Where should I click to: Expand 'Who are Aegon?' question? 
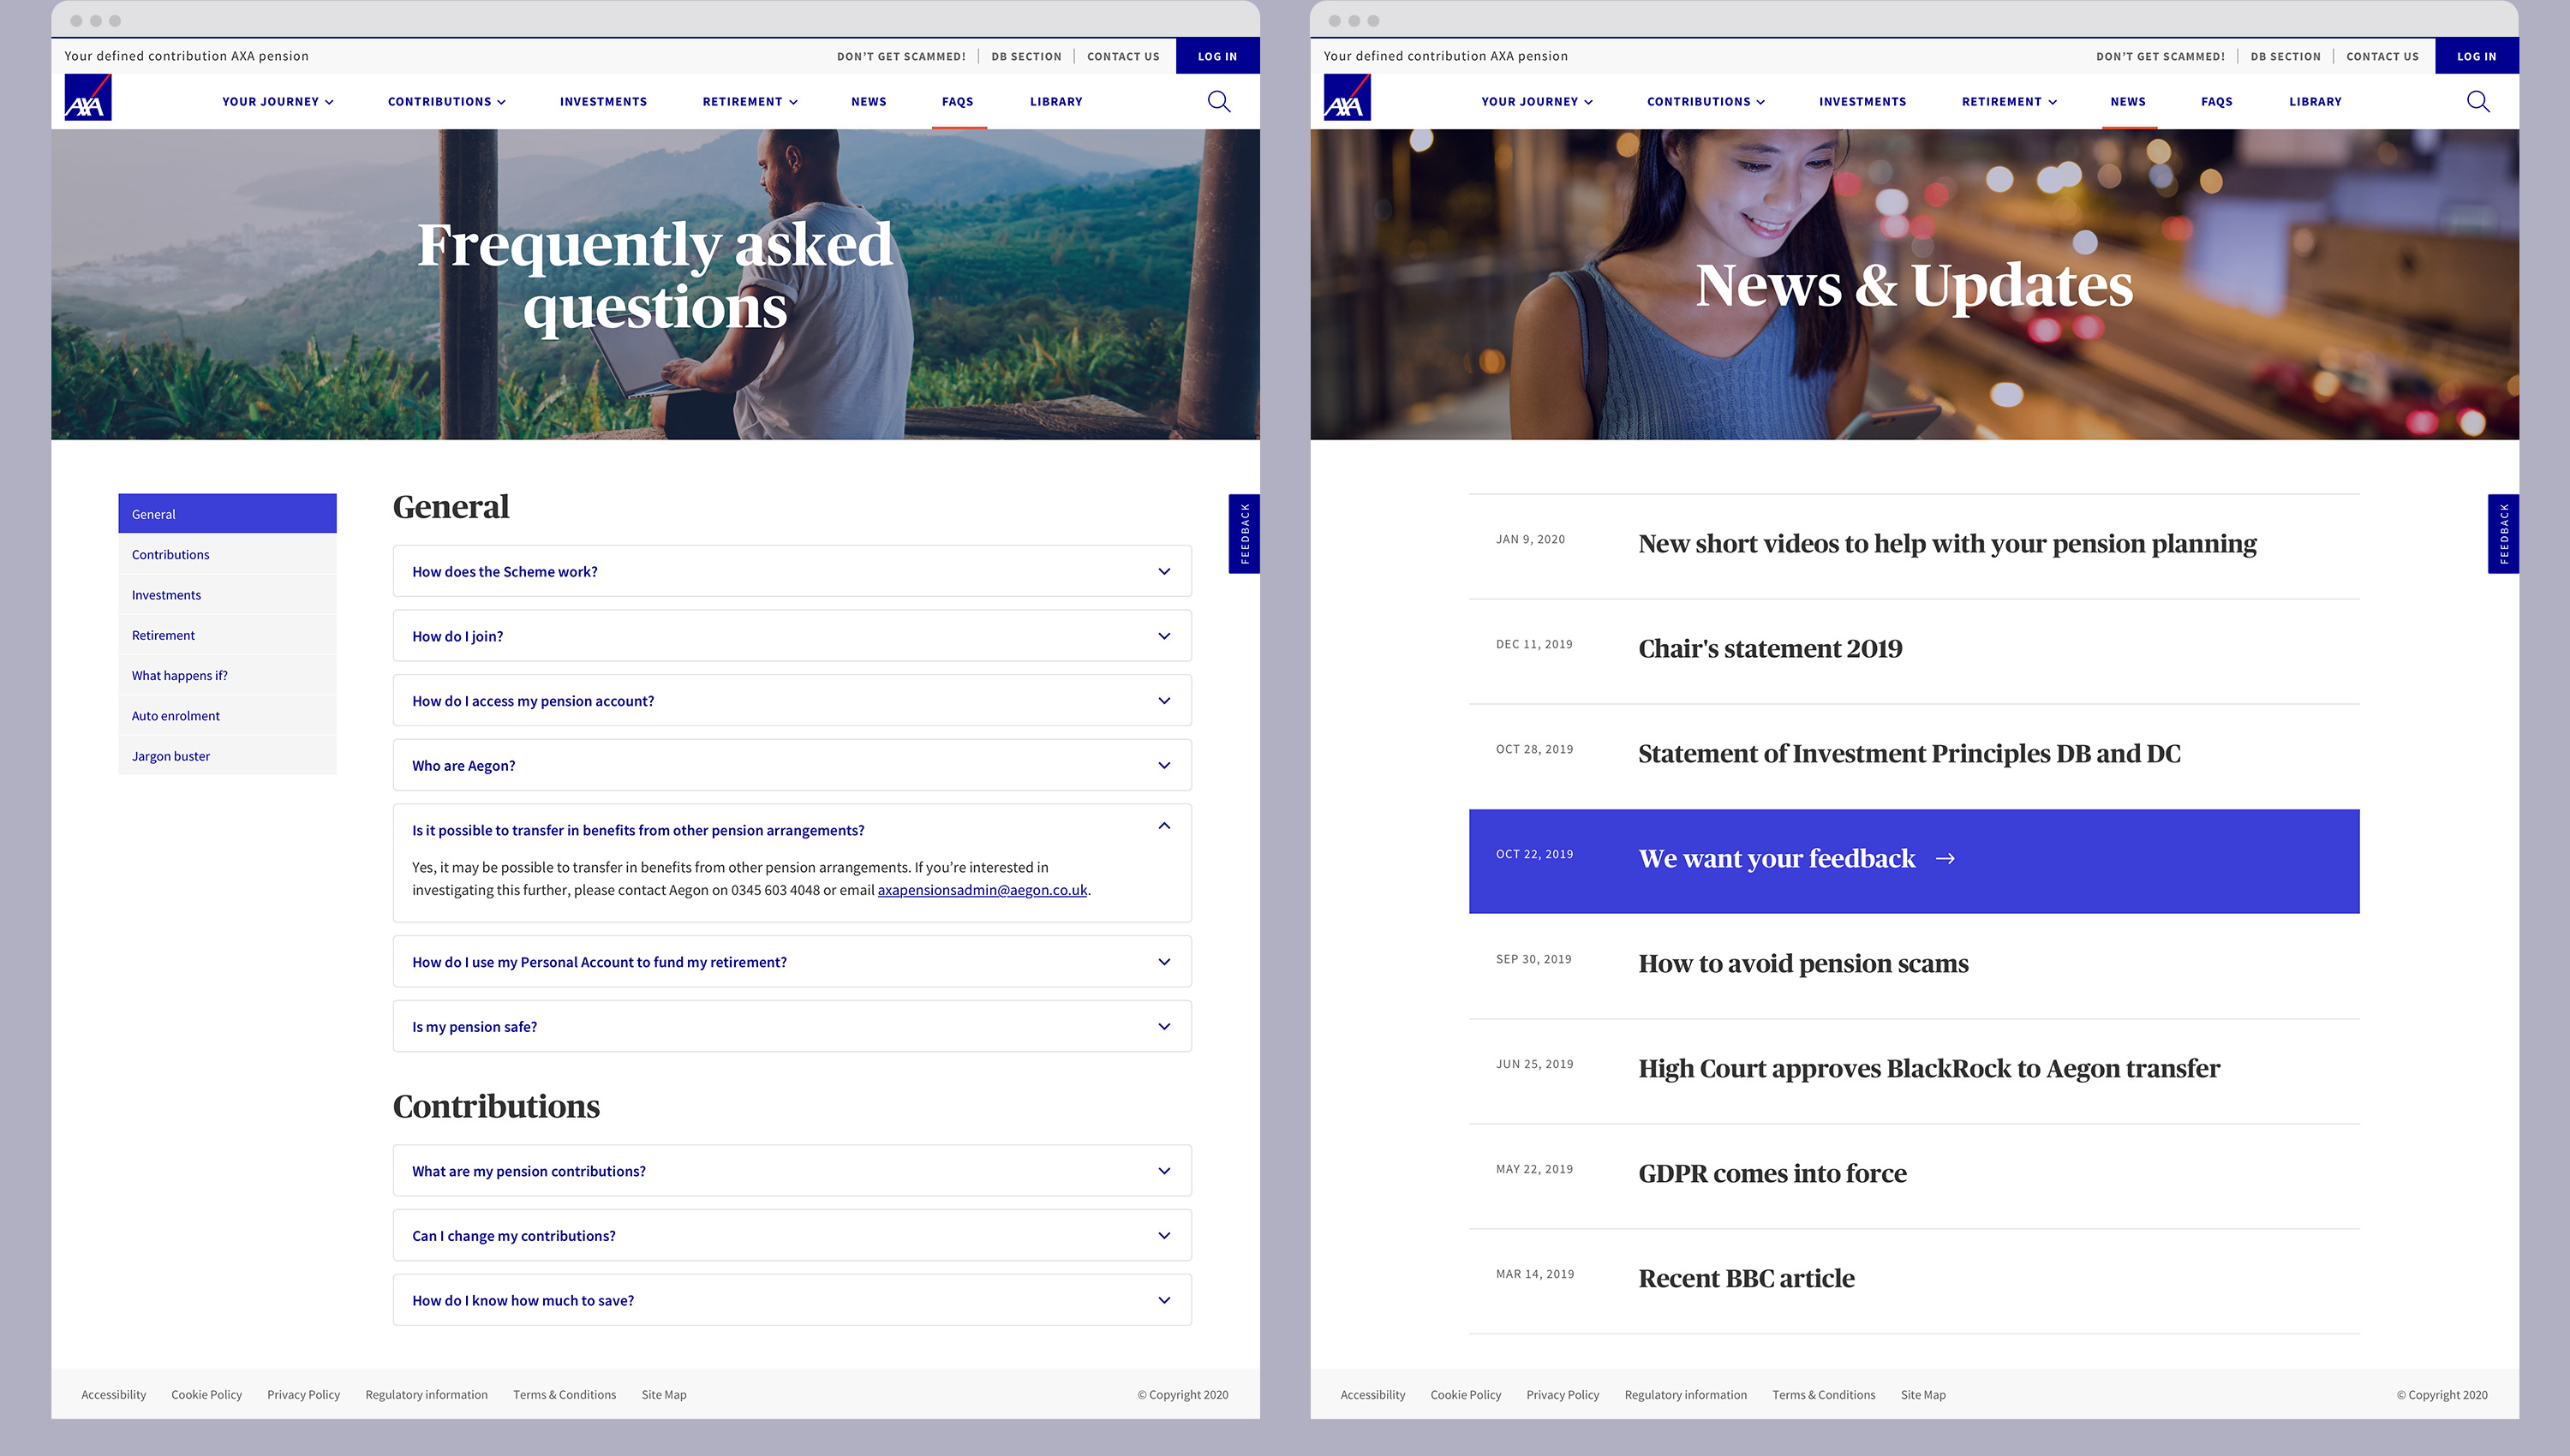[792, 765]
